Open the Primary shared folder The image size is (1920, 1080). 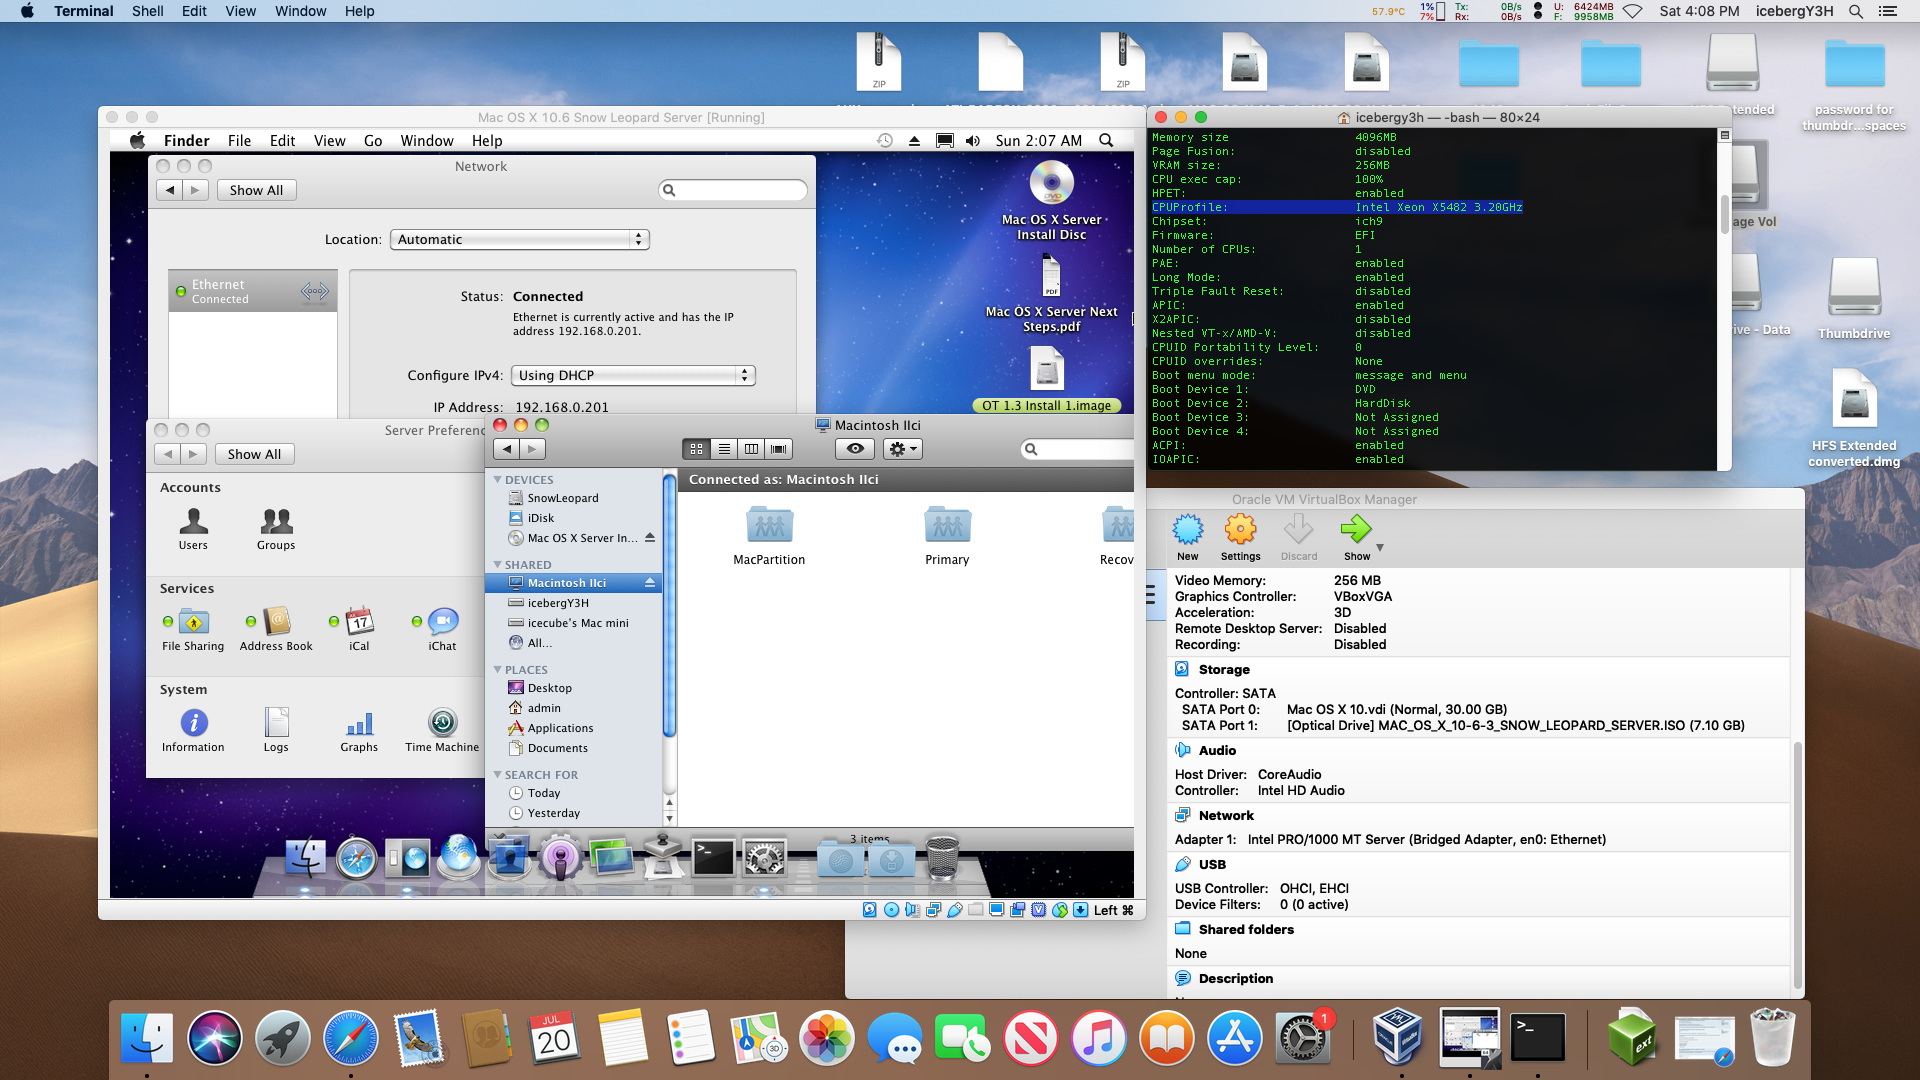(x=947, y=535)
